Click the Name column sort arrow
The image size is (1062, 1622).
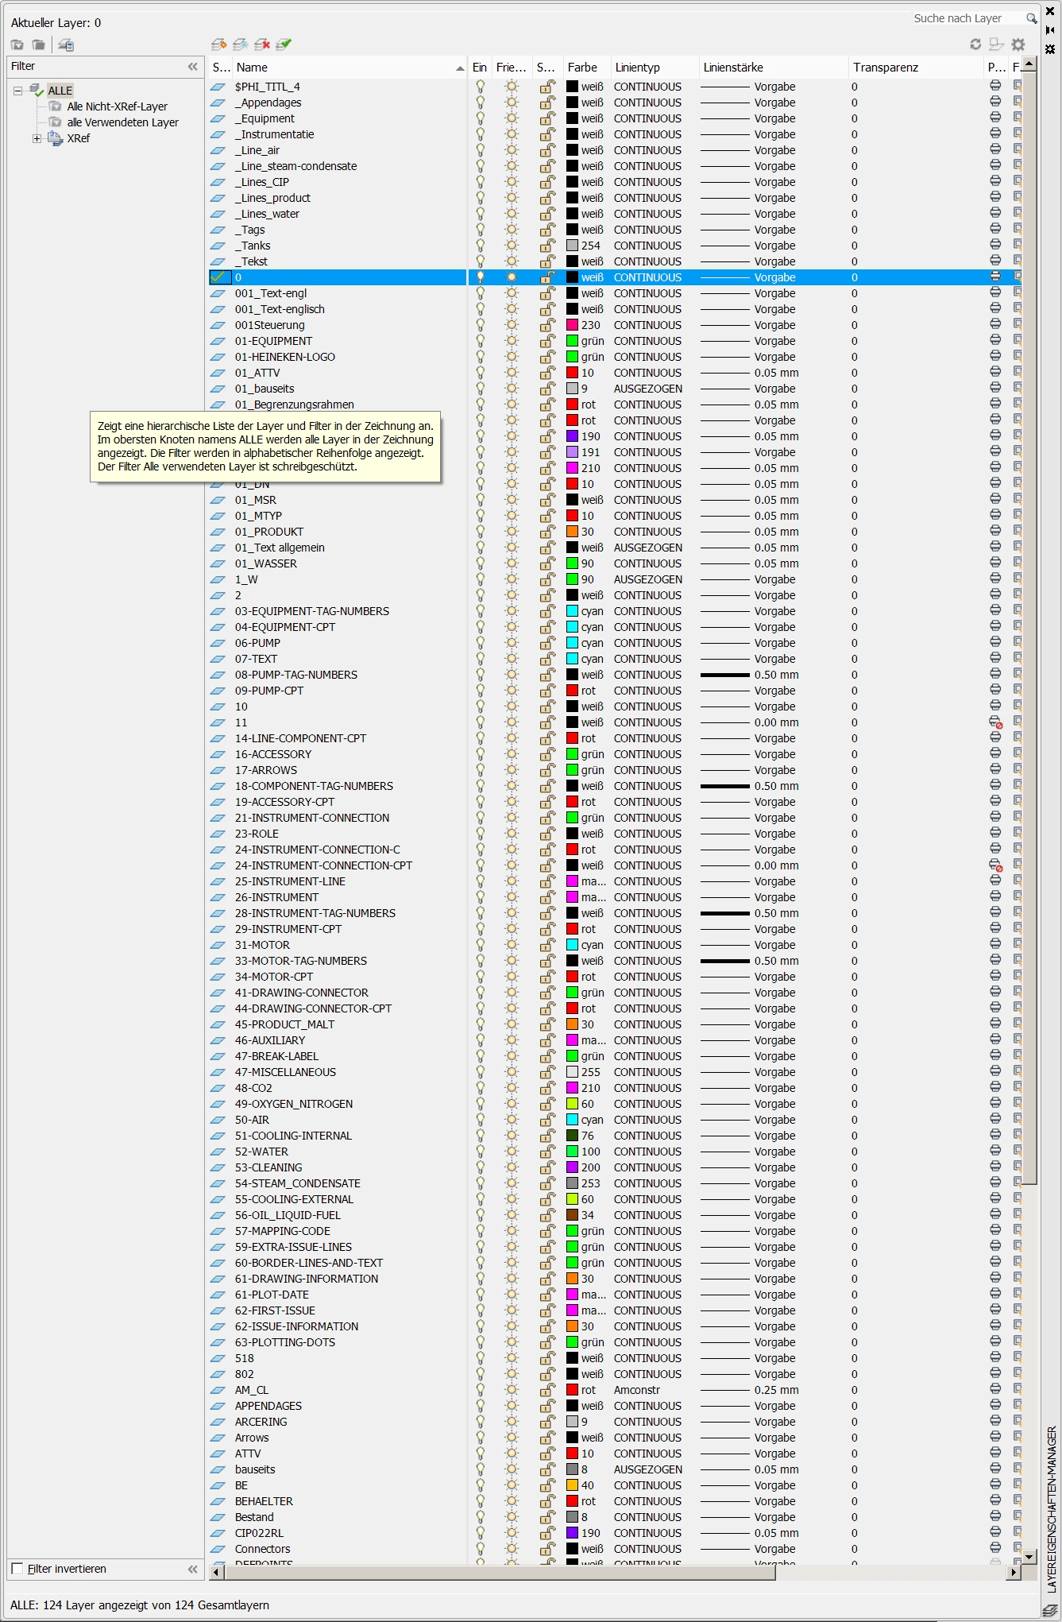(460, 68)
